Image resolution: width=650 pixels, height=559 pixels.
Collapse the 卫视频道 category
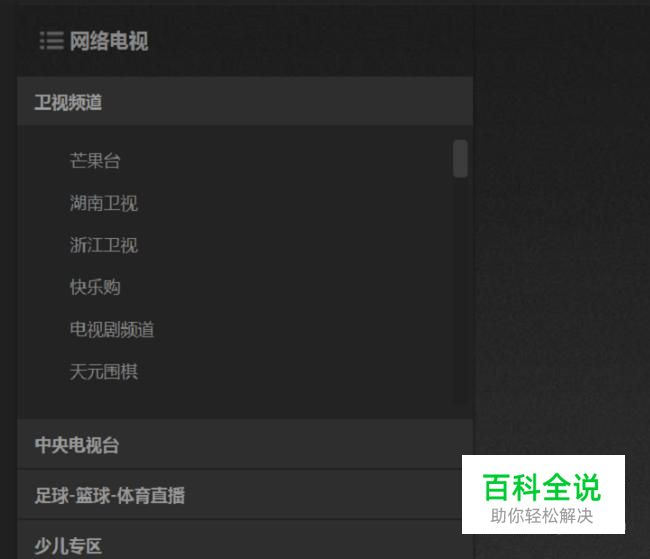245,102
